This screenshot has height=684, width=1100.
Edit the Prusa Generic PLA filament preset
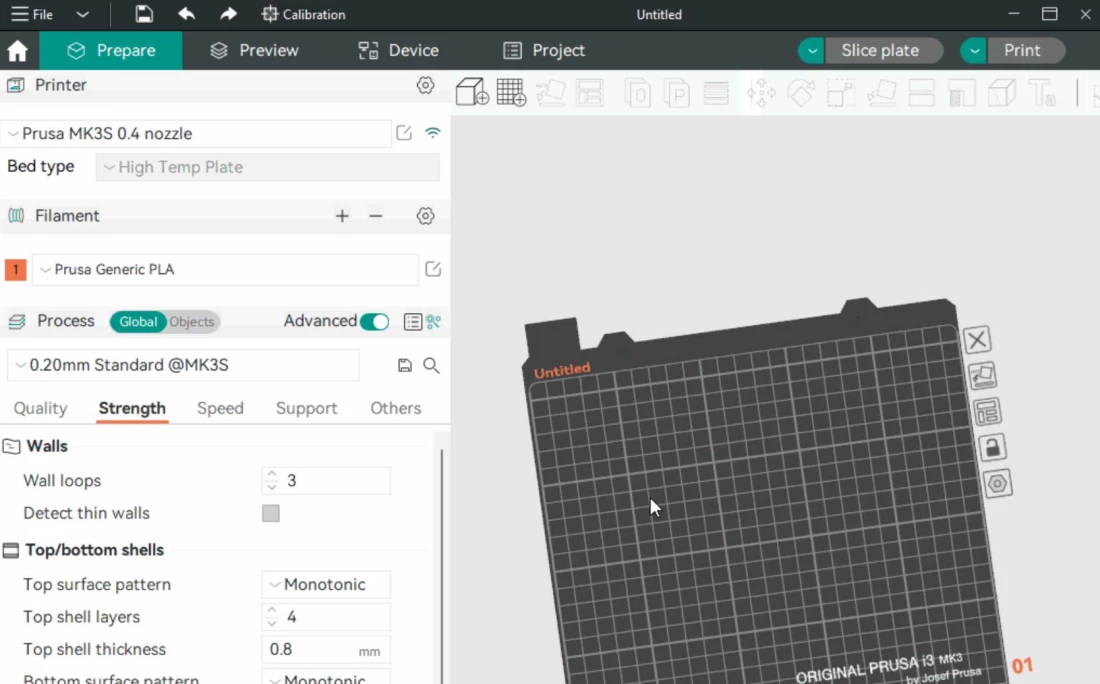[x=433, y=269]
